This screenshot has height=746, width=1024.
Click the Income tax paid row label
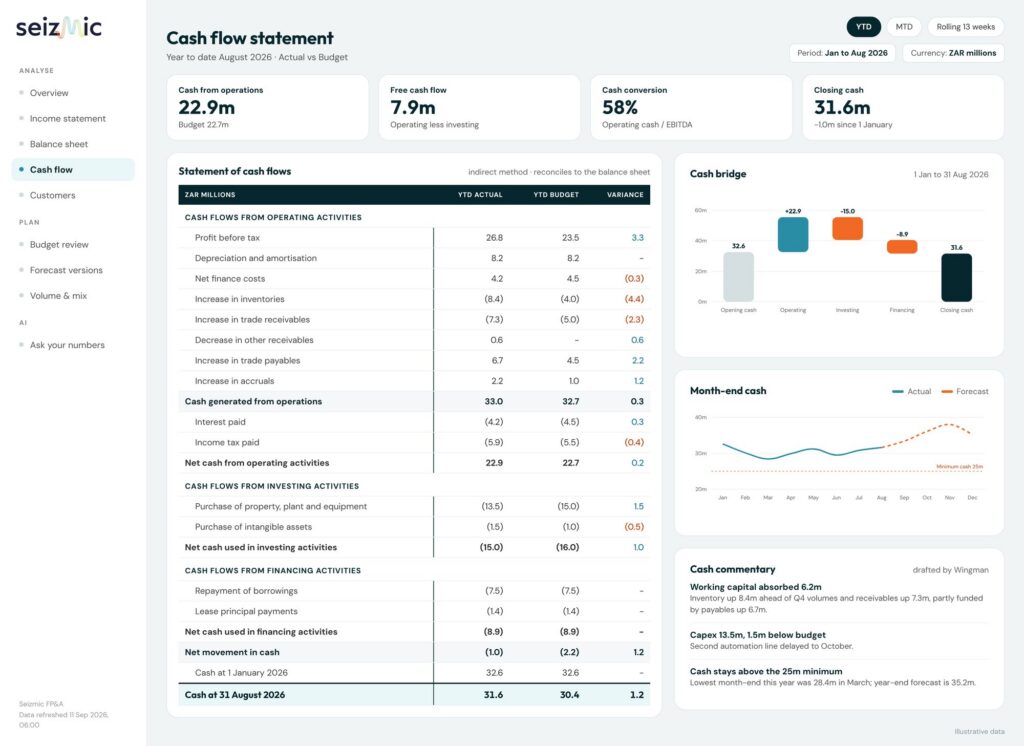click(x=227, y=442)
